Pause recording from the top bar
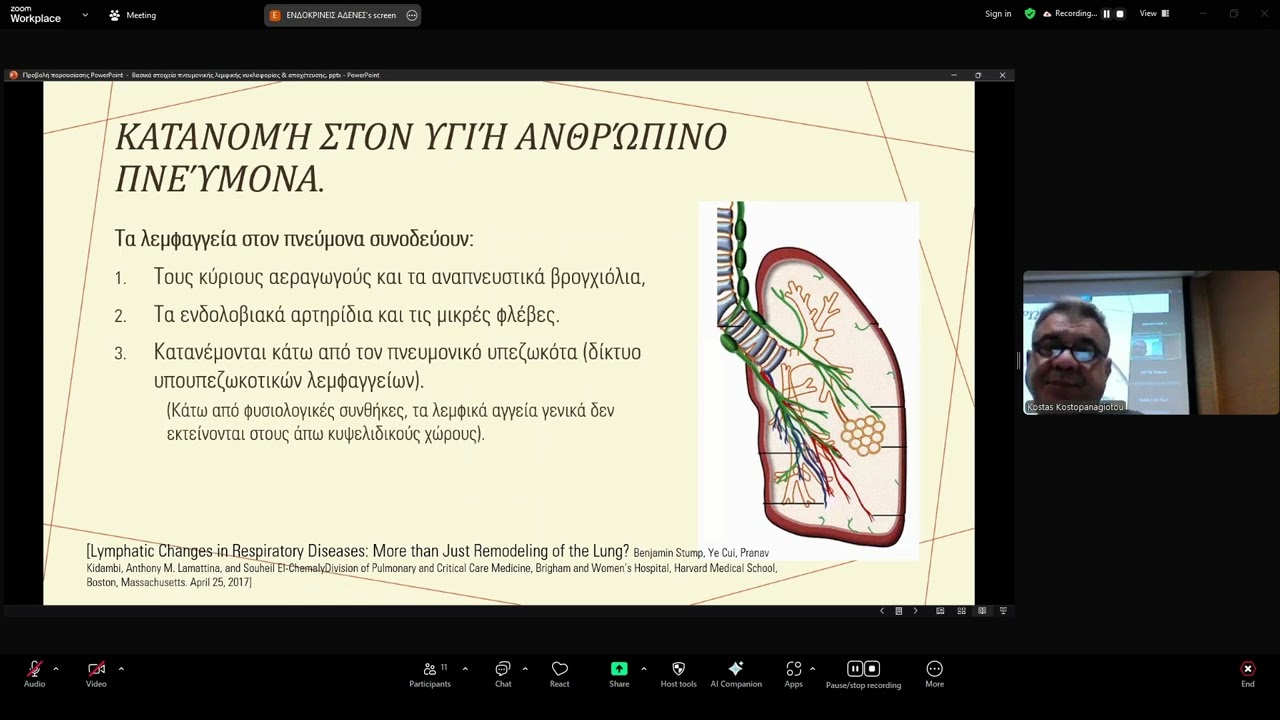1280x720 pixels. pos(1106,14)
